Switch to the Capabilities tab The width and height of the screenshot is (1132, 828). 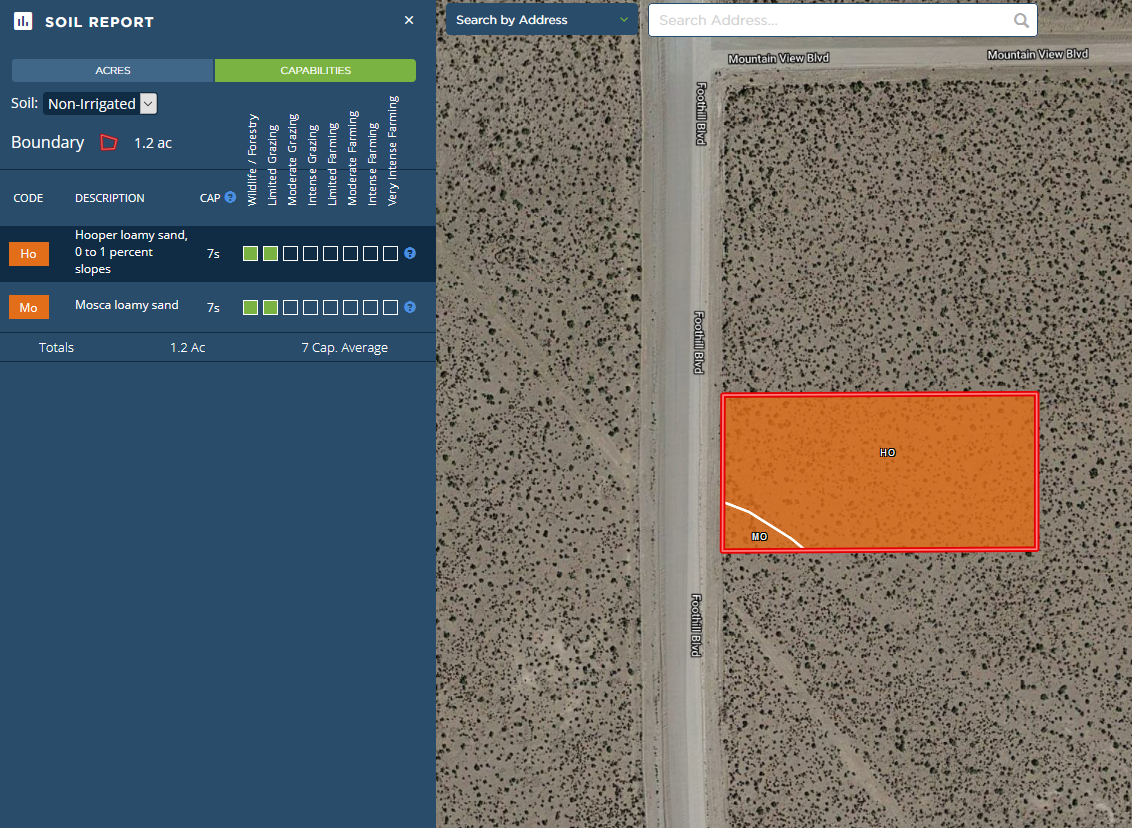315,71
